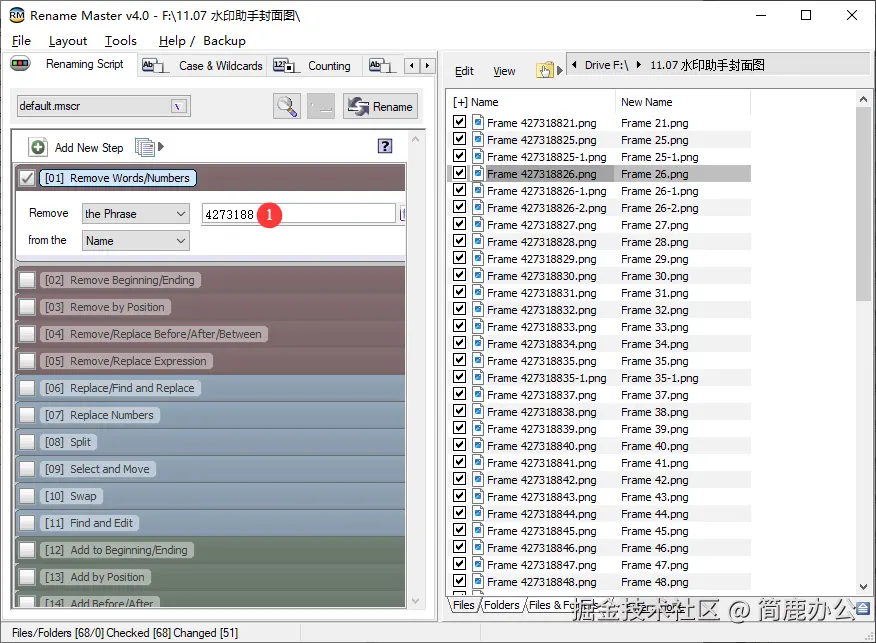Enable step 06 Replace/Find and Replace checkbox

tap(27, 388)
